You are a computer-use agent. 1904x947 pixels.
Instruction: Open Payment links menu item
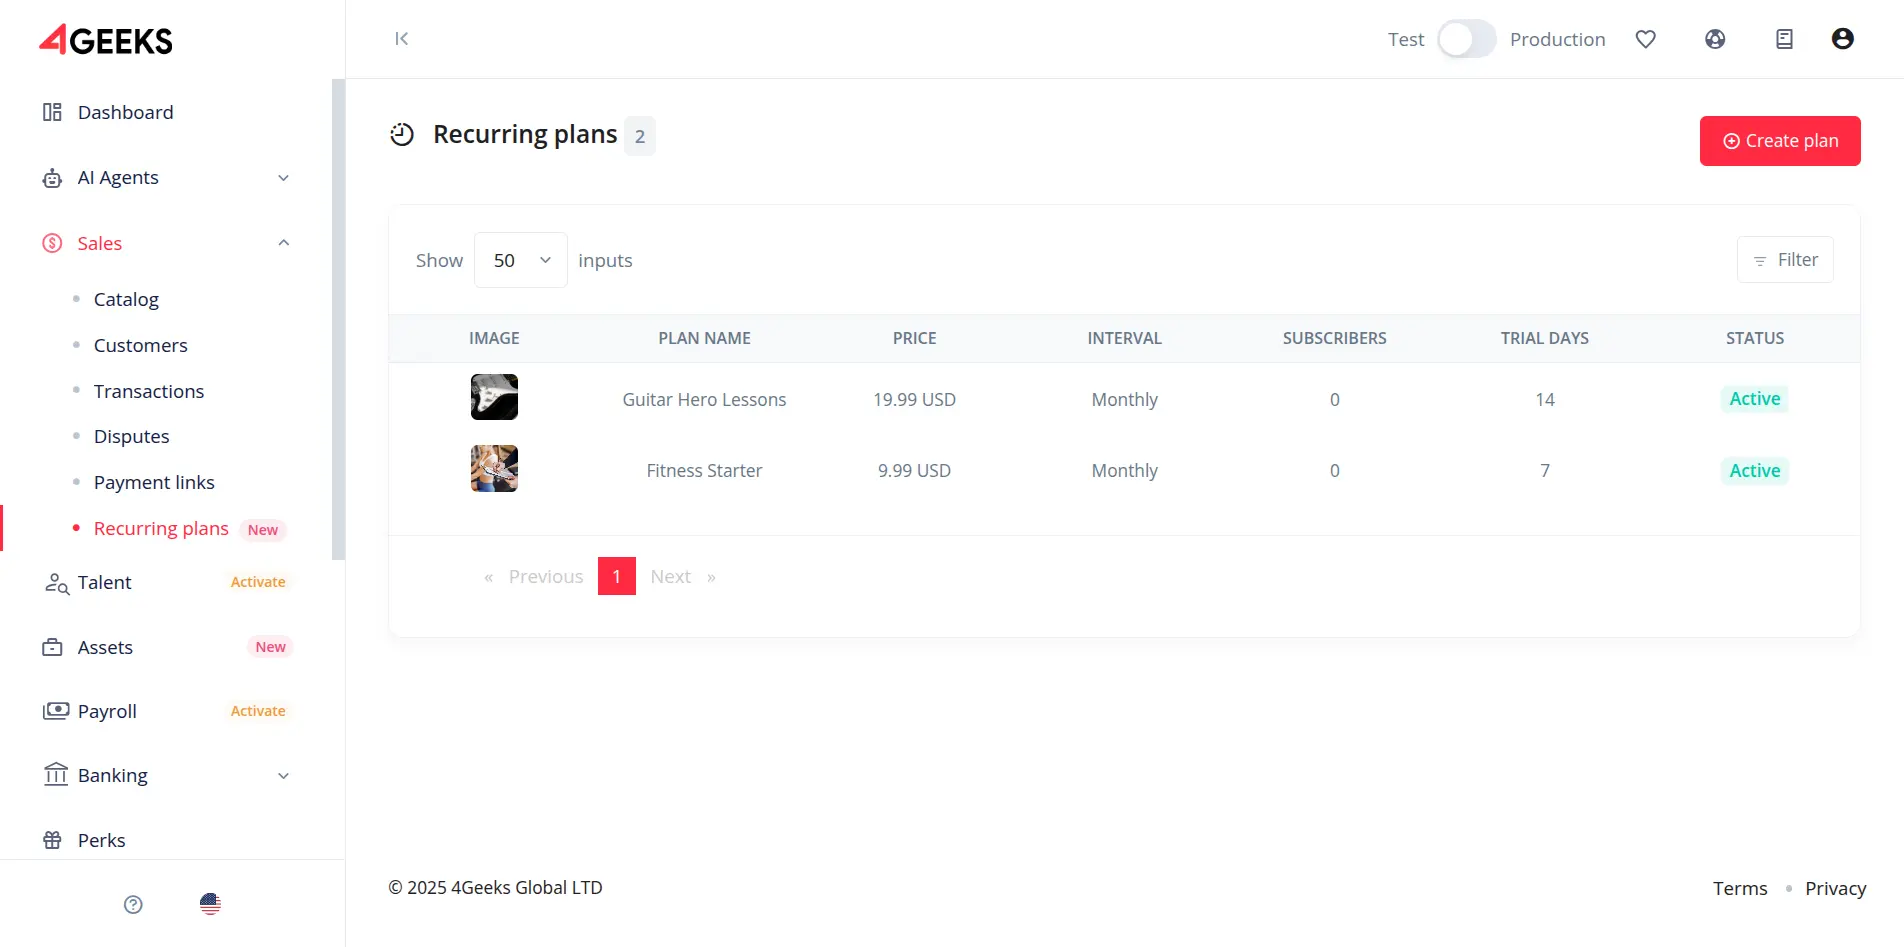click(154, 482)
